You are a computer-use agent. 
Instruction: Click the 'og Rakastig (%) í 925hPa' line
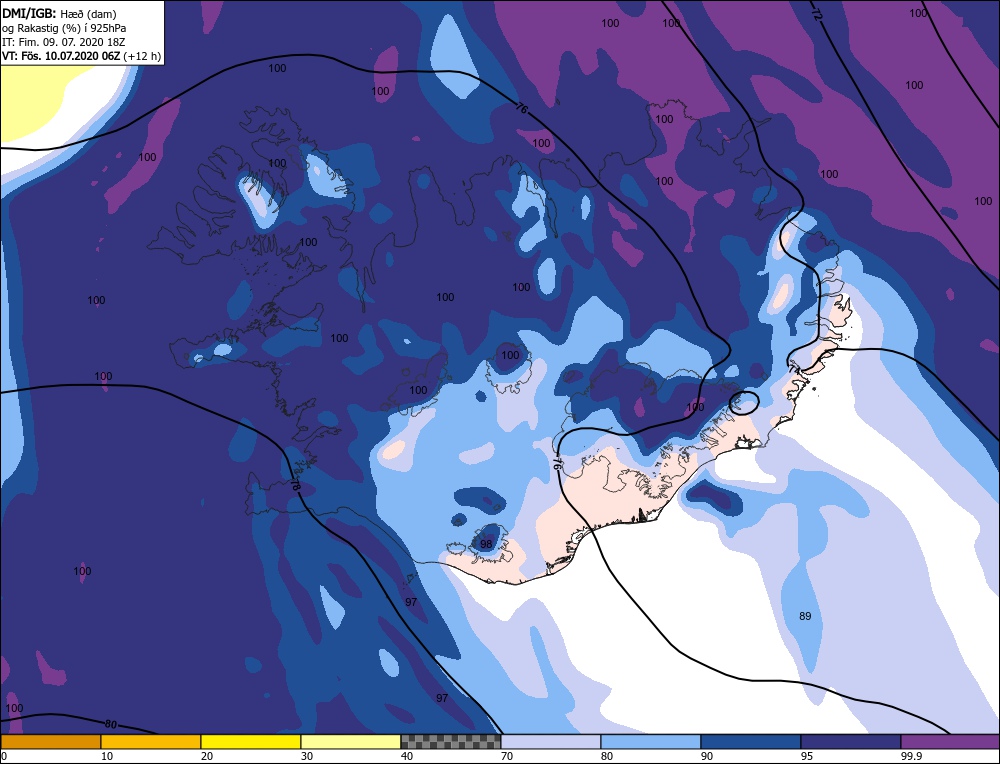(64, 28)
